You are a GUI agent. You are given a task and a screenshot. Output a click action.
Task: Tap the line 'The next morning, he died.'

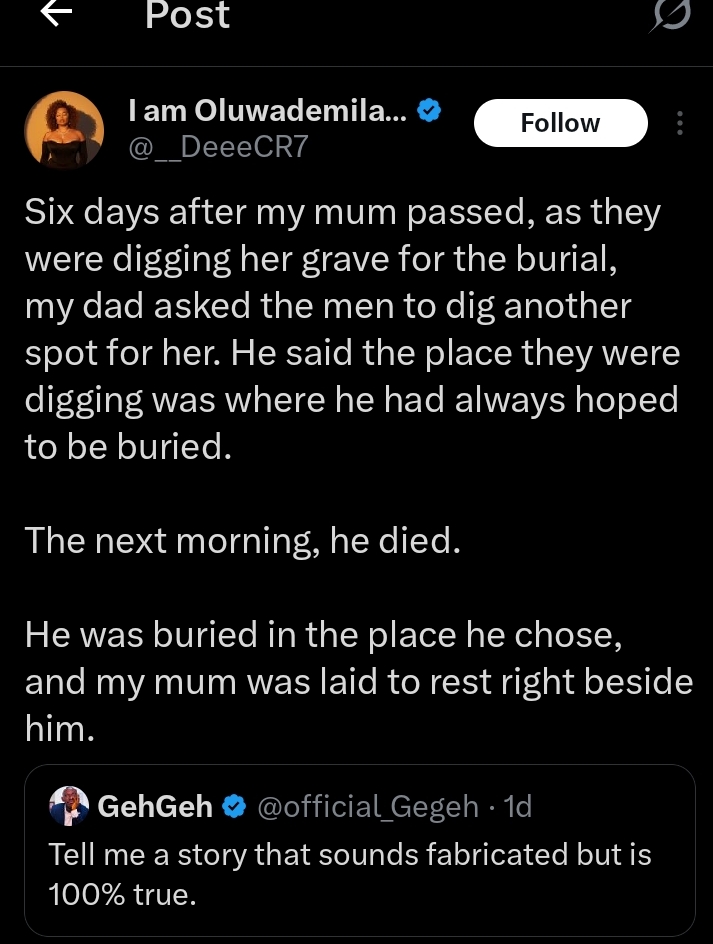[243, 540]
